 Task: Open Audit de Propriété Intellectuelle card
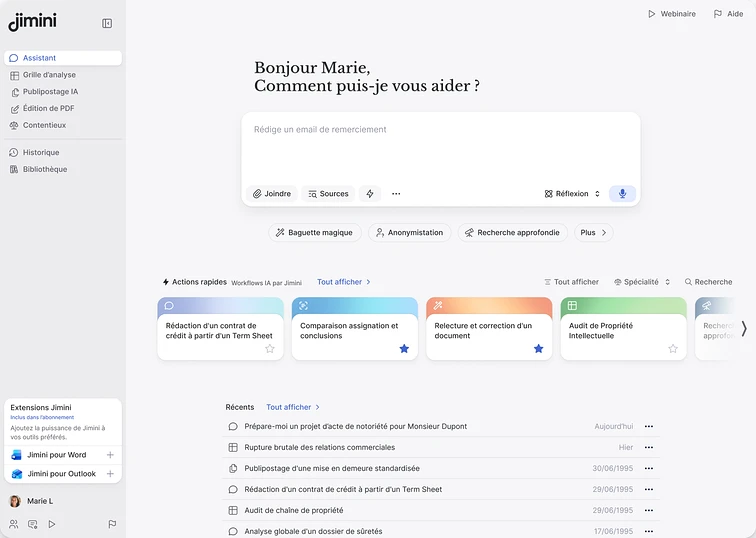click(x=623, y=329)
